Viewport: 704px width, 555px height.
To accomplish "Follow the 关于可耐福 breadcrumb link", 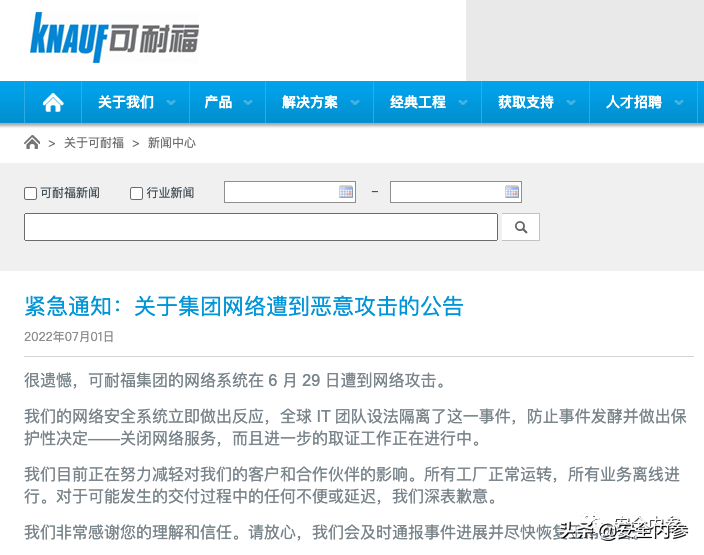I will (x=94, y=143).
